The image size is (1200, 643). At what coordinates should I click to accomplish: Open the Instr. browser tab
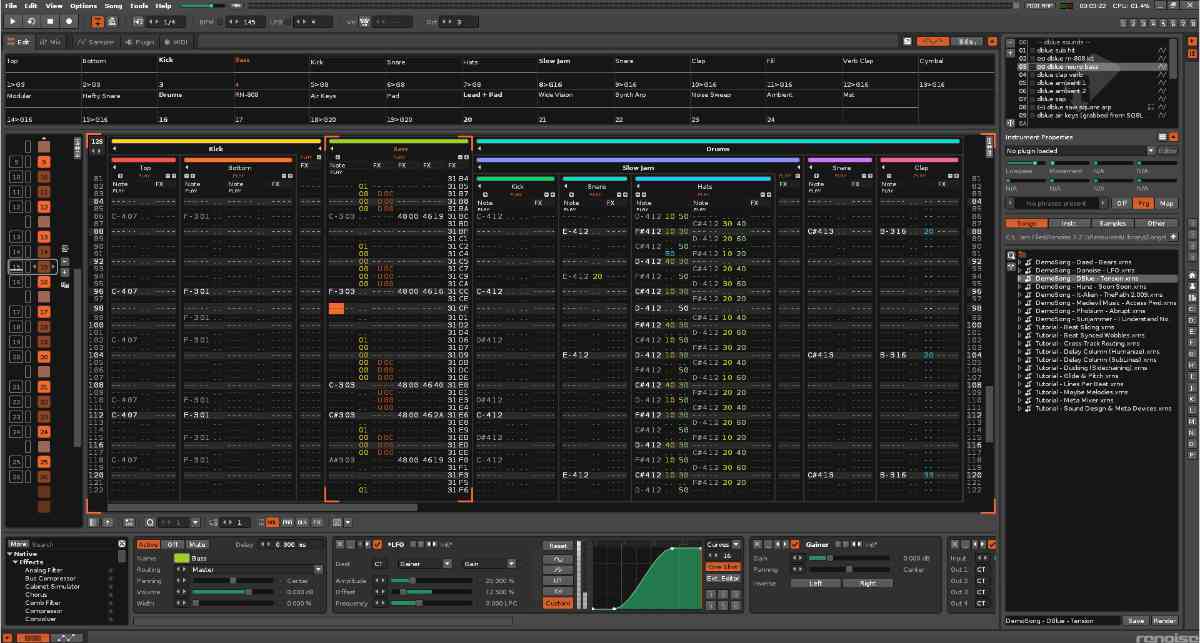(1069, 223)
